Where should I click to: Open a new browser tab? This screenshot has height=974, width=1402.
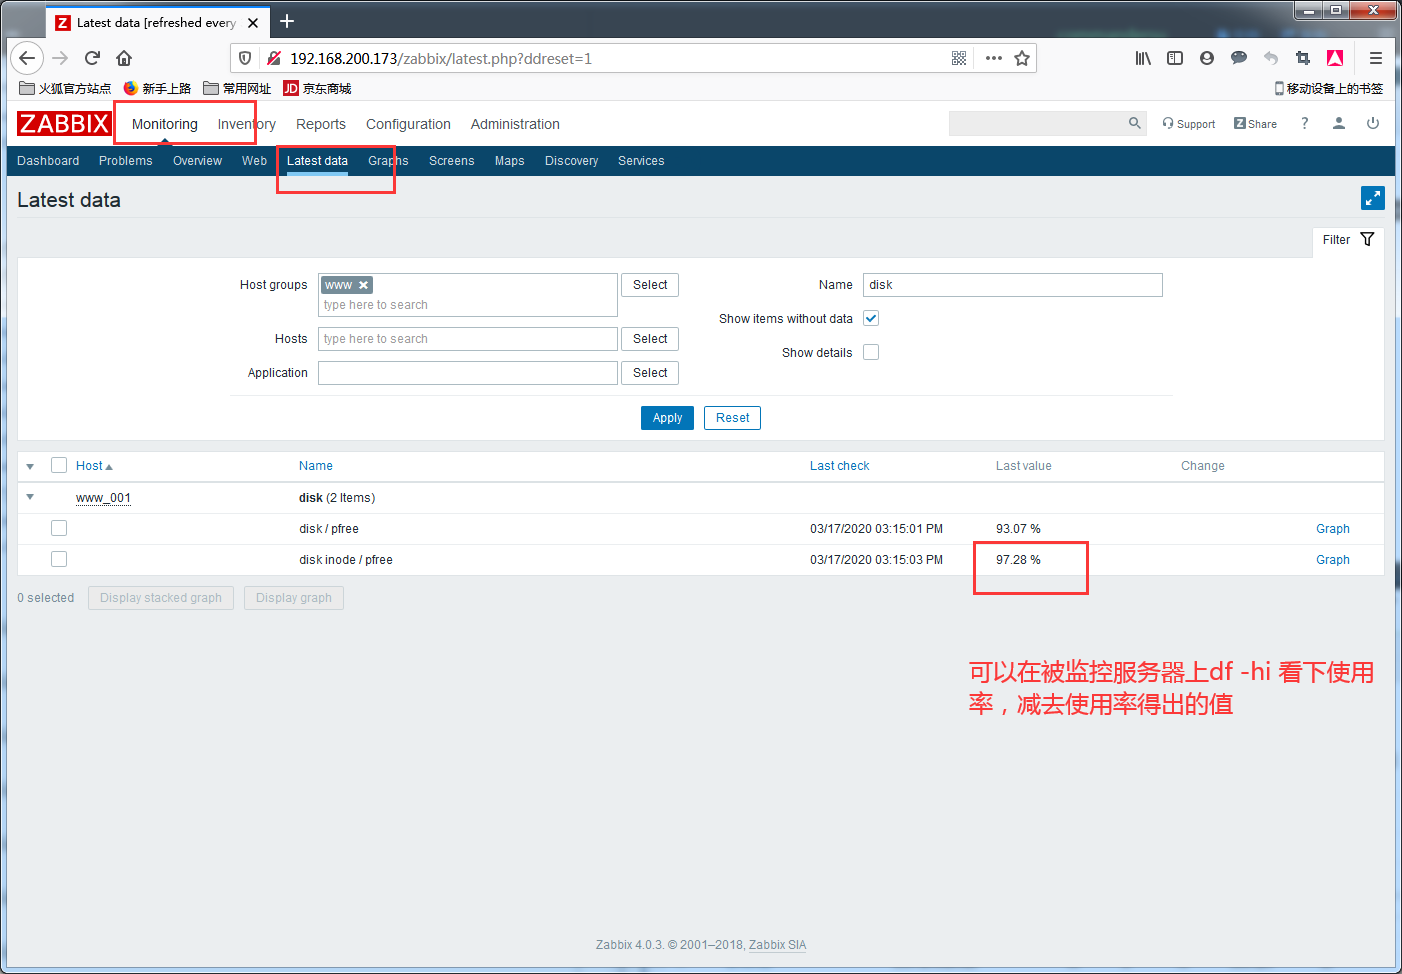[x=287, y=21]
